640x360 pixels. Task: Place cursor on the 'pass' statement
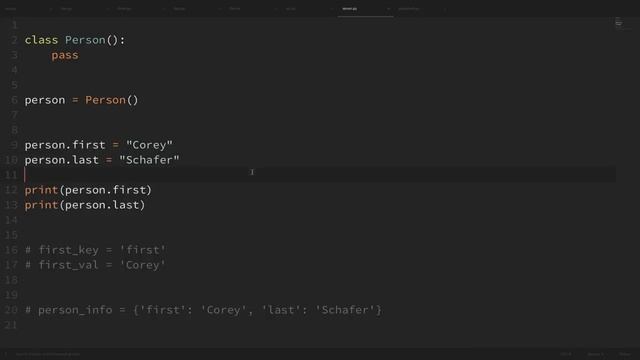coord(65,55)
